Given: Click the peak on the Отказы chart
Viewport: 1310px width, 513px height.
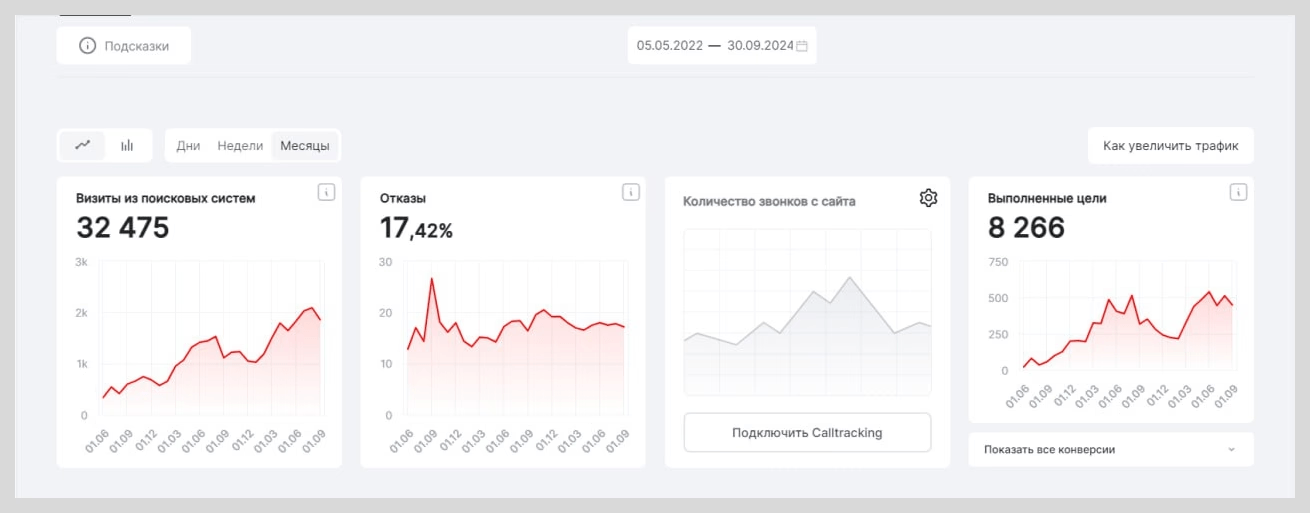Looking at the screenshot, I should pyautogui.click(x=432, y=278).
